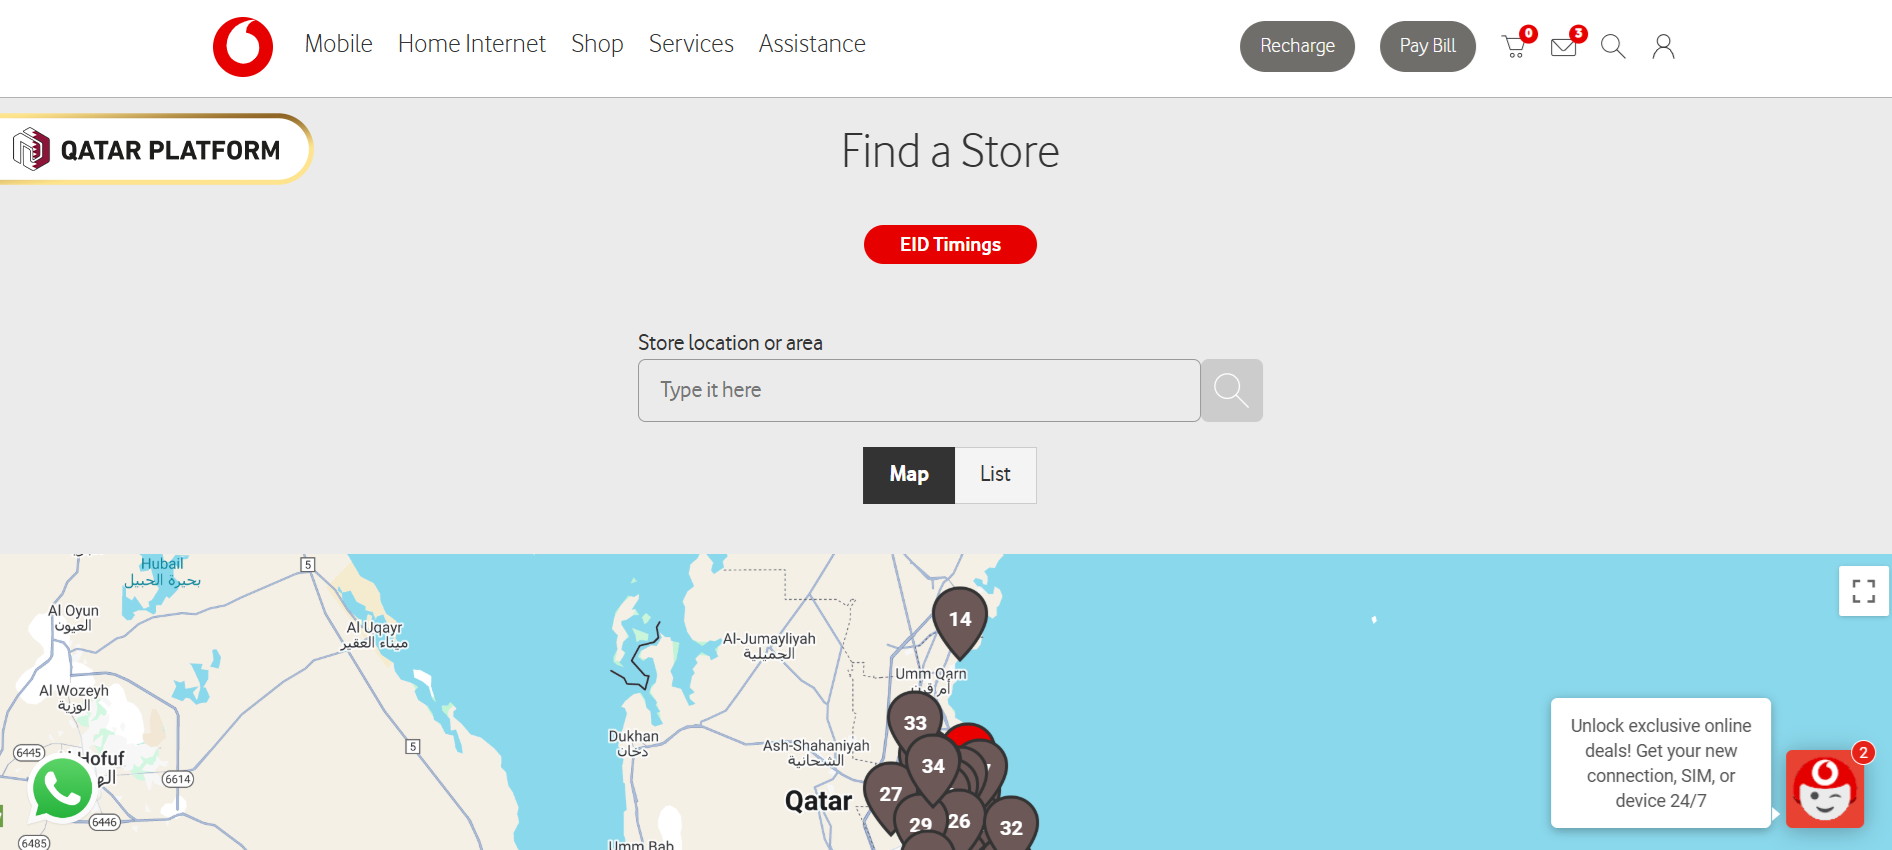Image resolution: width=1892 pixels, height=850 pixels.
Task: Open the user account icon
Action: tap(1663, 46)
